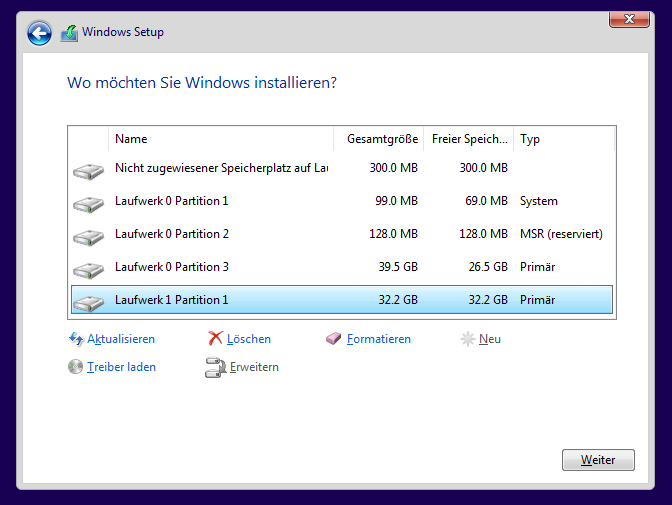The image size is (672, 505).
Task: Select Laufwerk 0 Partition 2 name
Action: [x=172, y=234]
